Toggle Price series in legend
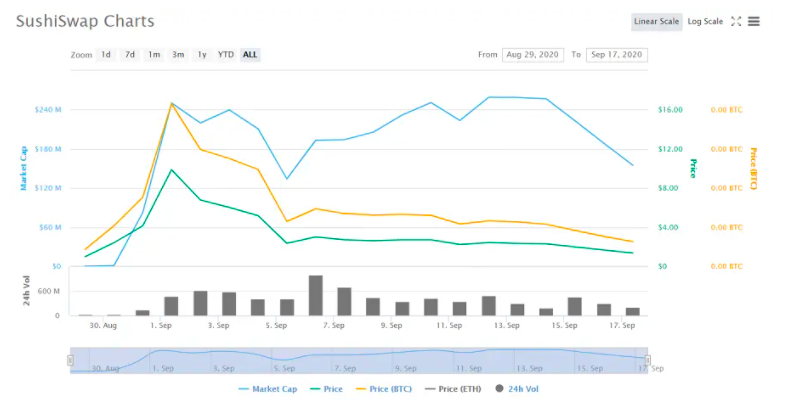This screenshot has width=798, height=400. click(327, 389)
